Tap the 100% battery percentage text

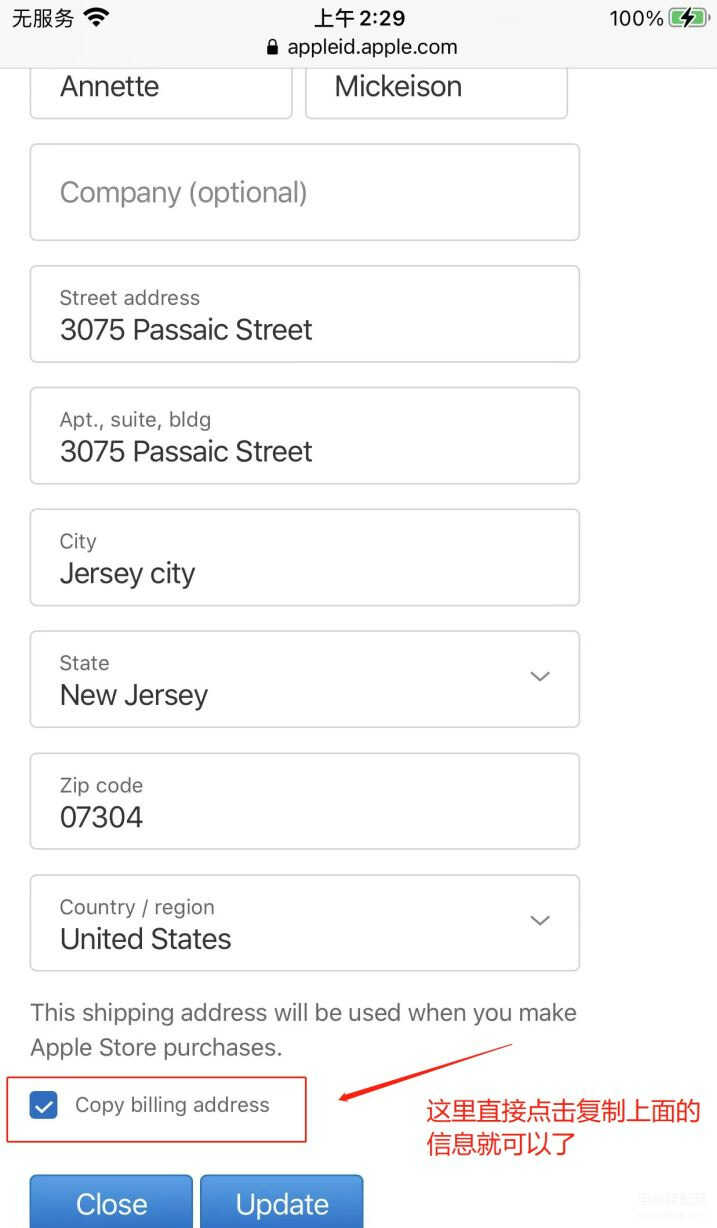(636, 18)
